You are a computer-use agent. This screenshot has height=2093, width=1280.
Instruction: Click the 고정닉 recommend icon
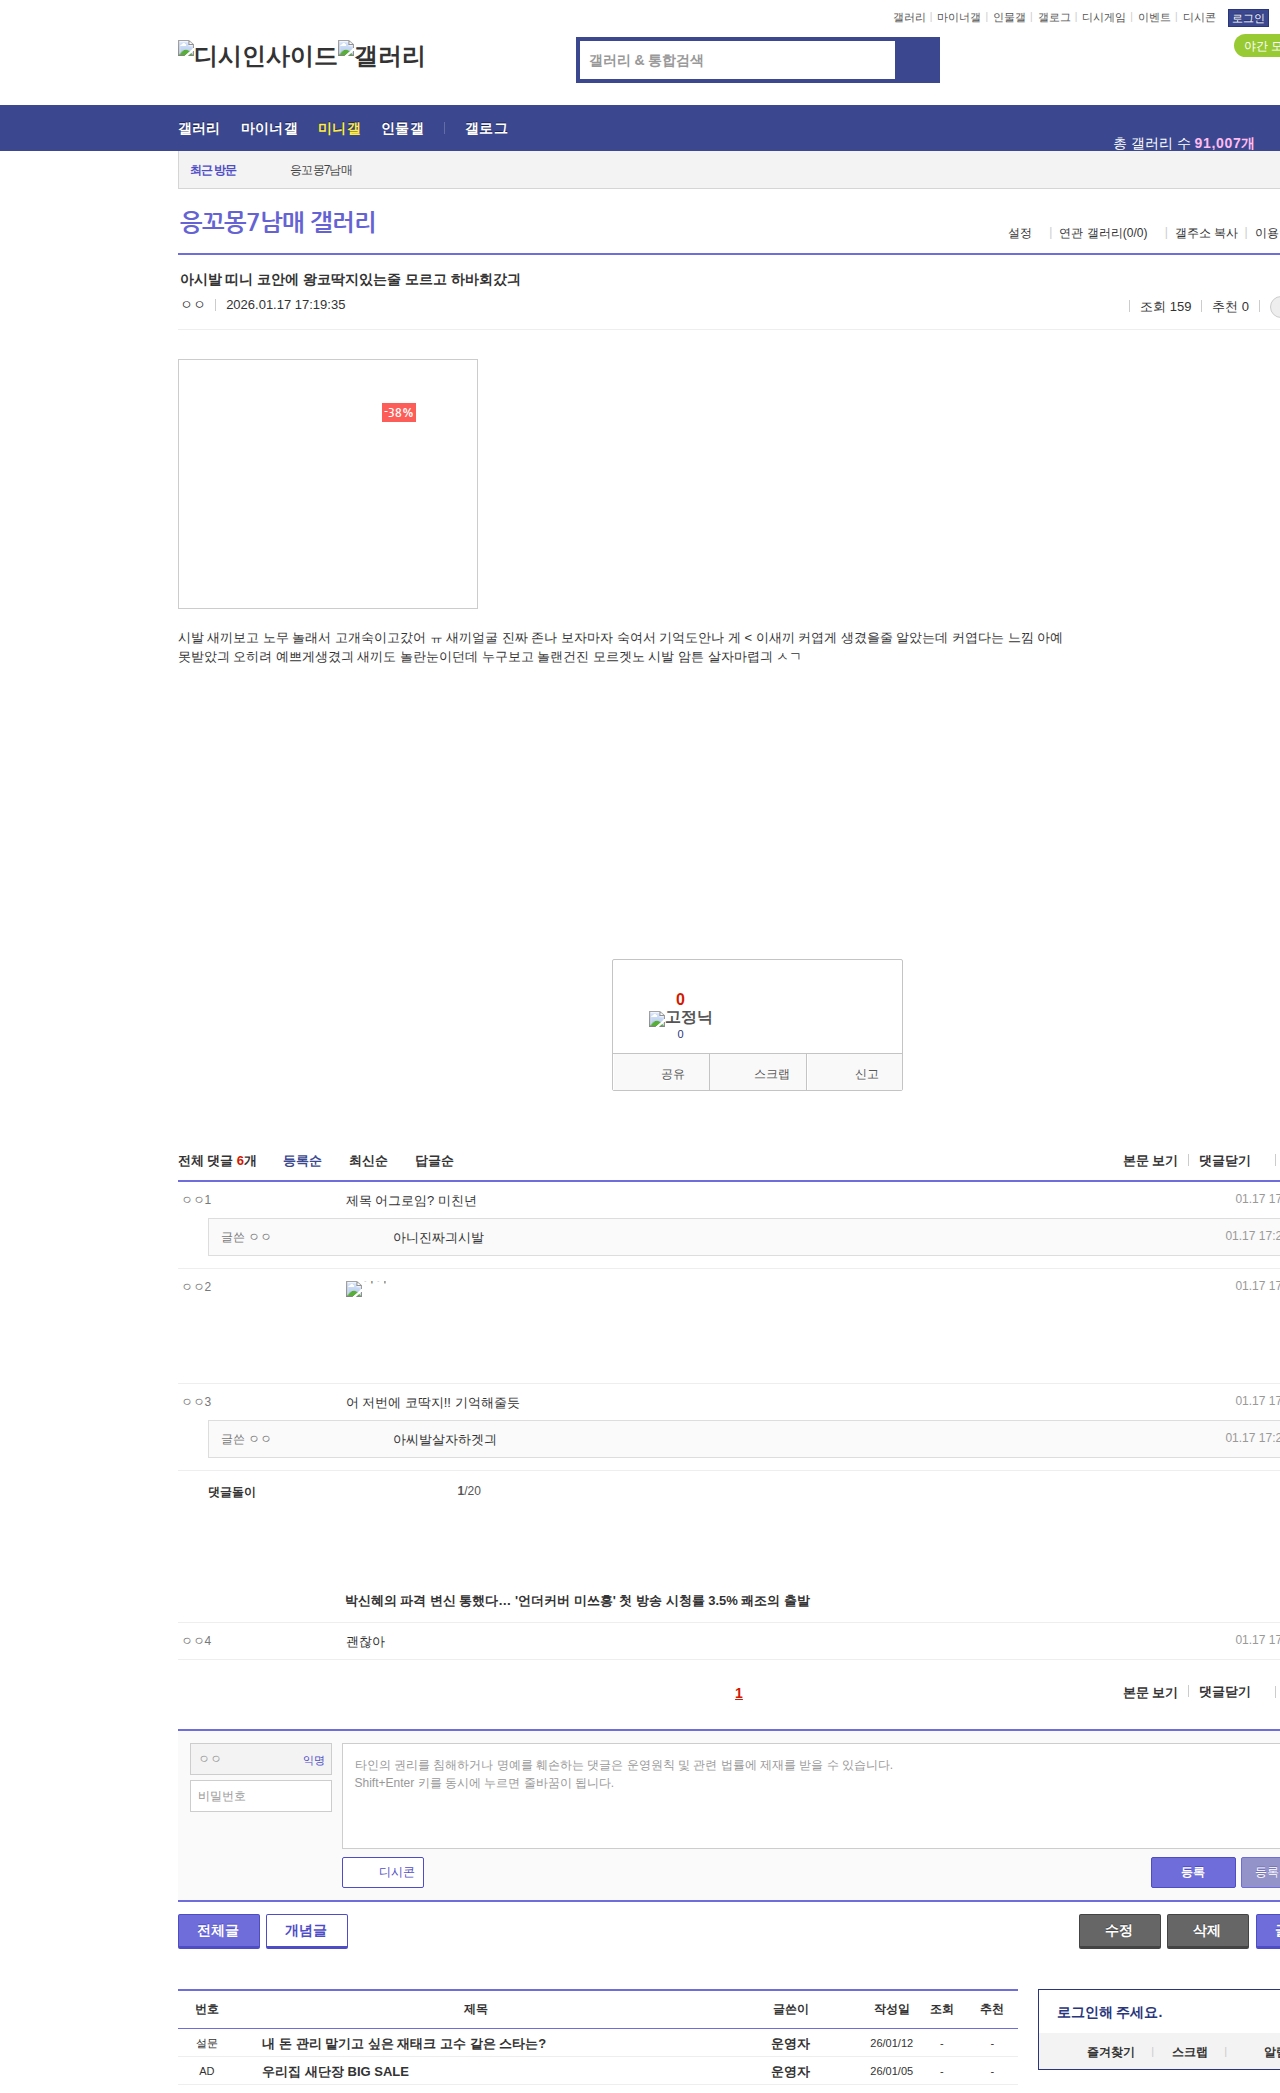click(x=680, y=1018)
